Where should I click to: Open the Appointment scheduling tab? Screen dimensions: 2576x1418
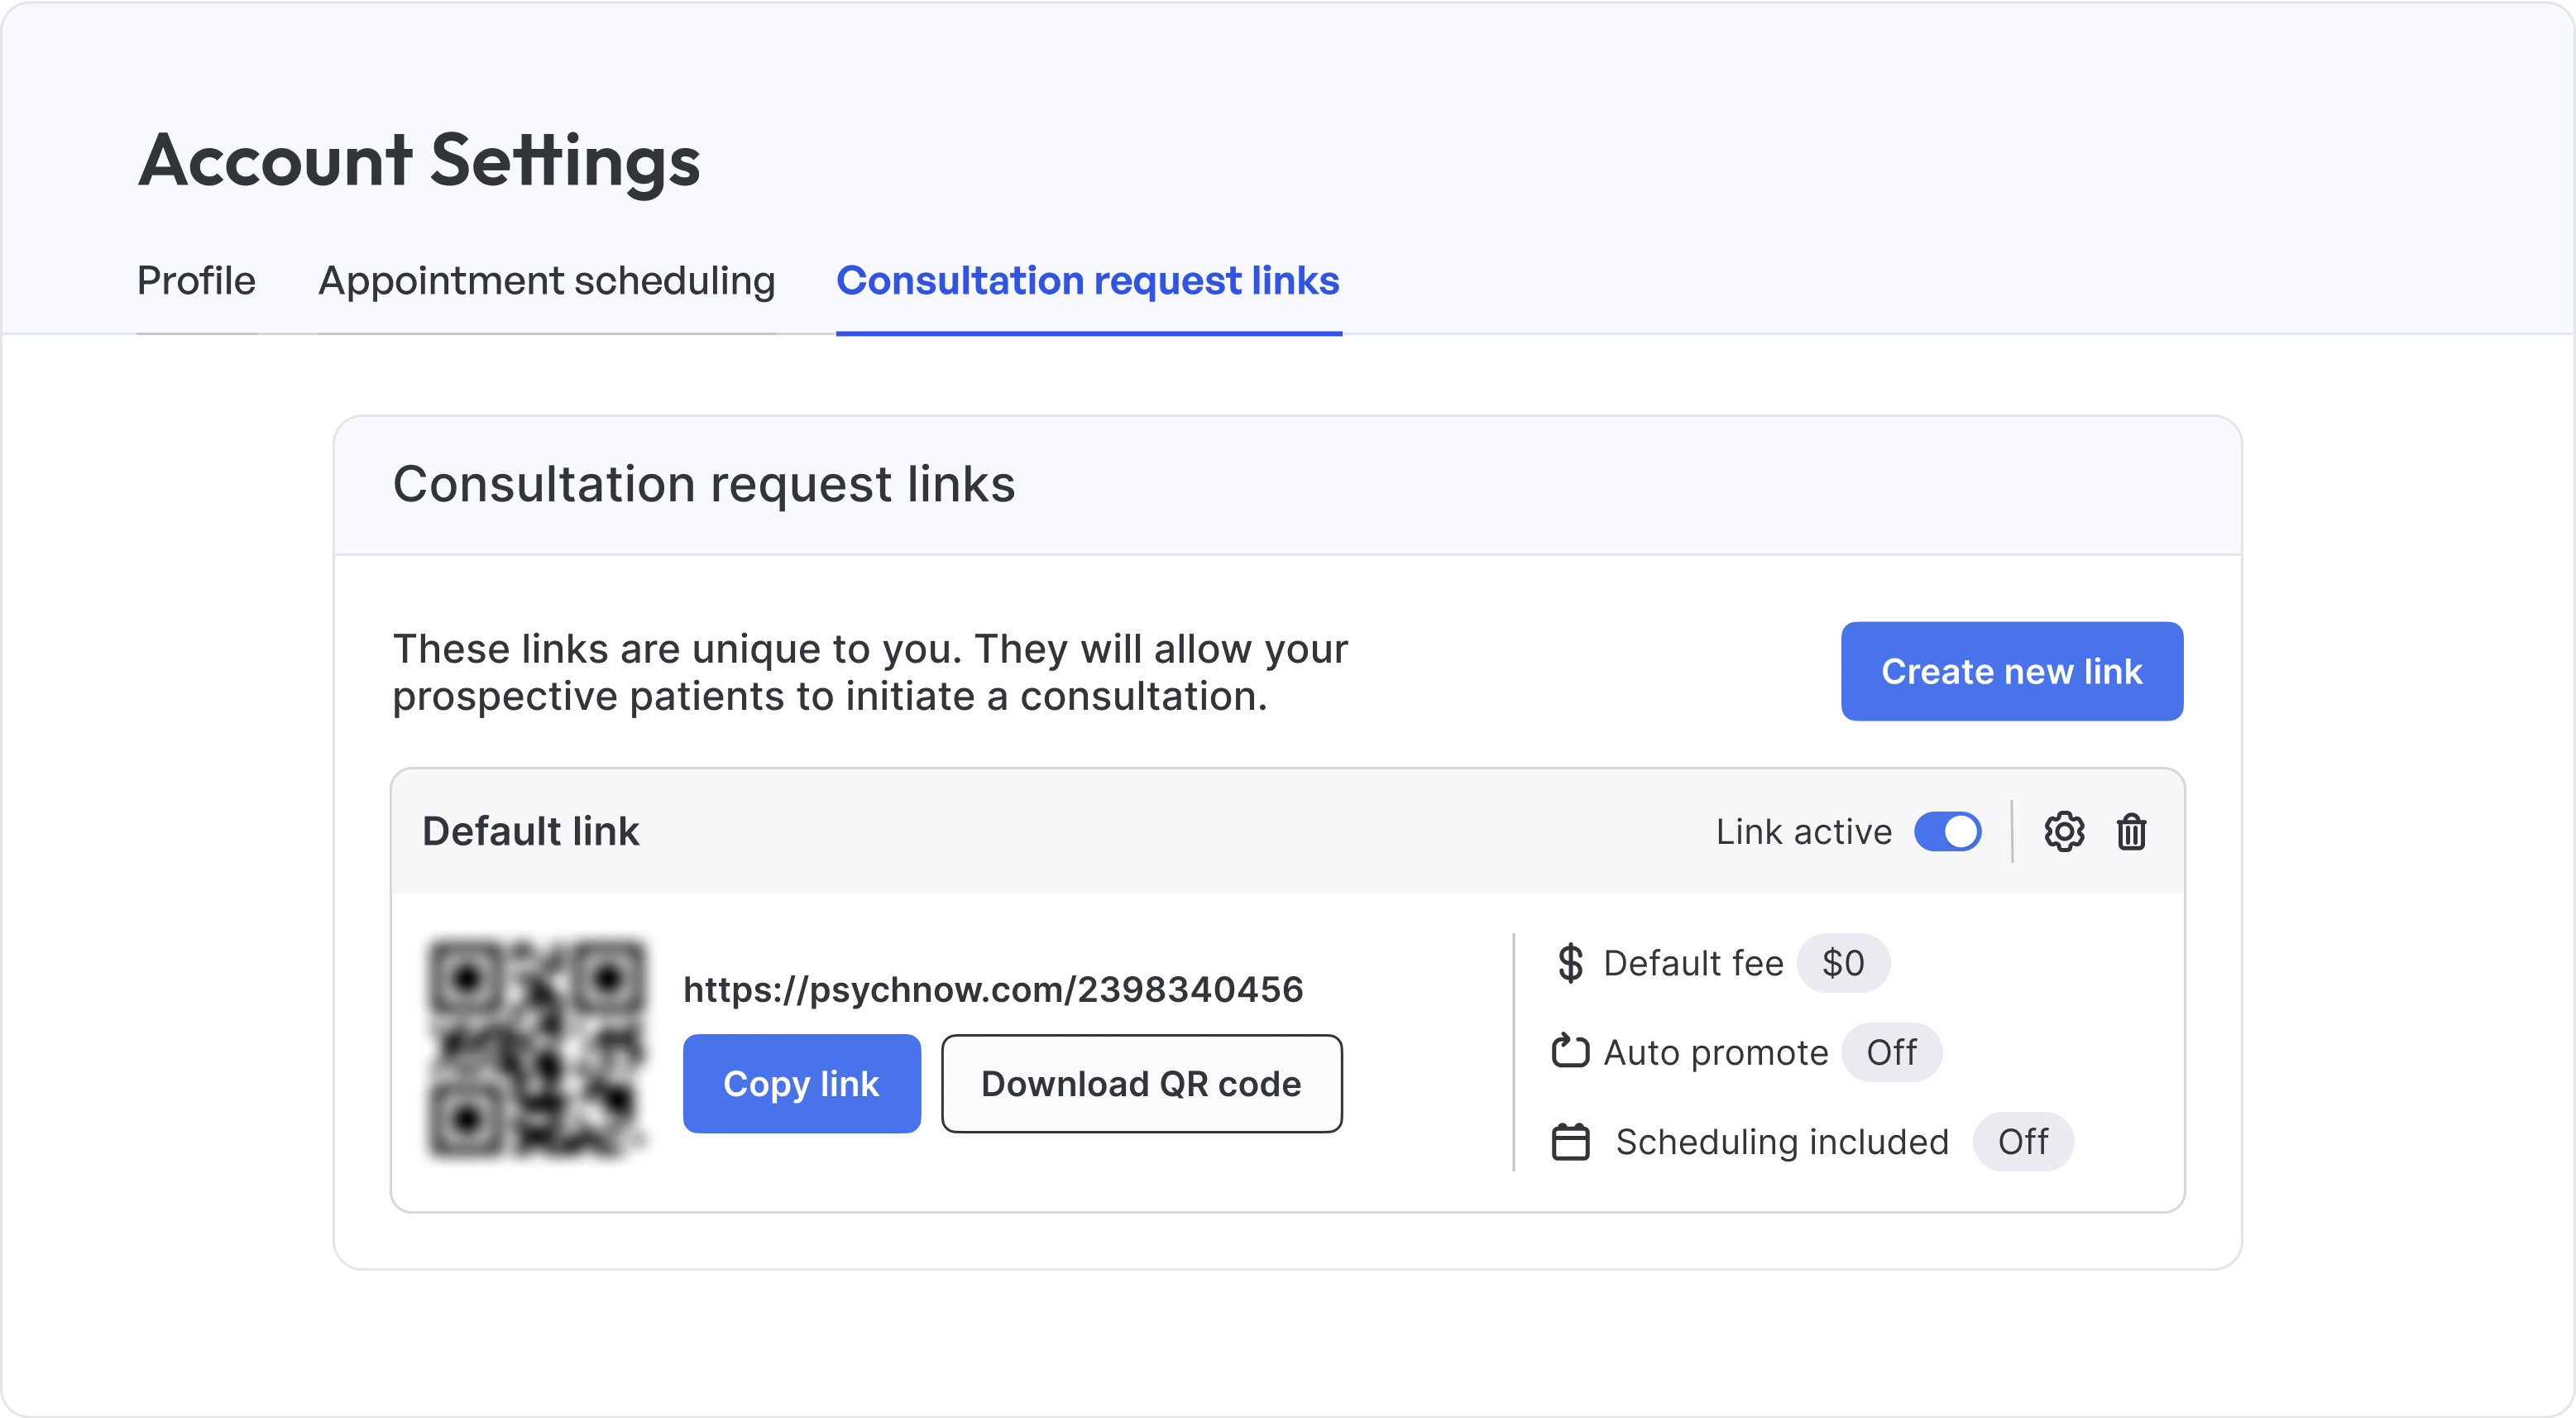(546, 281)
